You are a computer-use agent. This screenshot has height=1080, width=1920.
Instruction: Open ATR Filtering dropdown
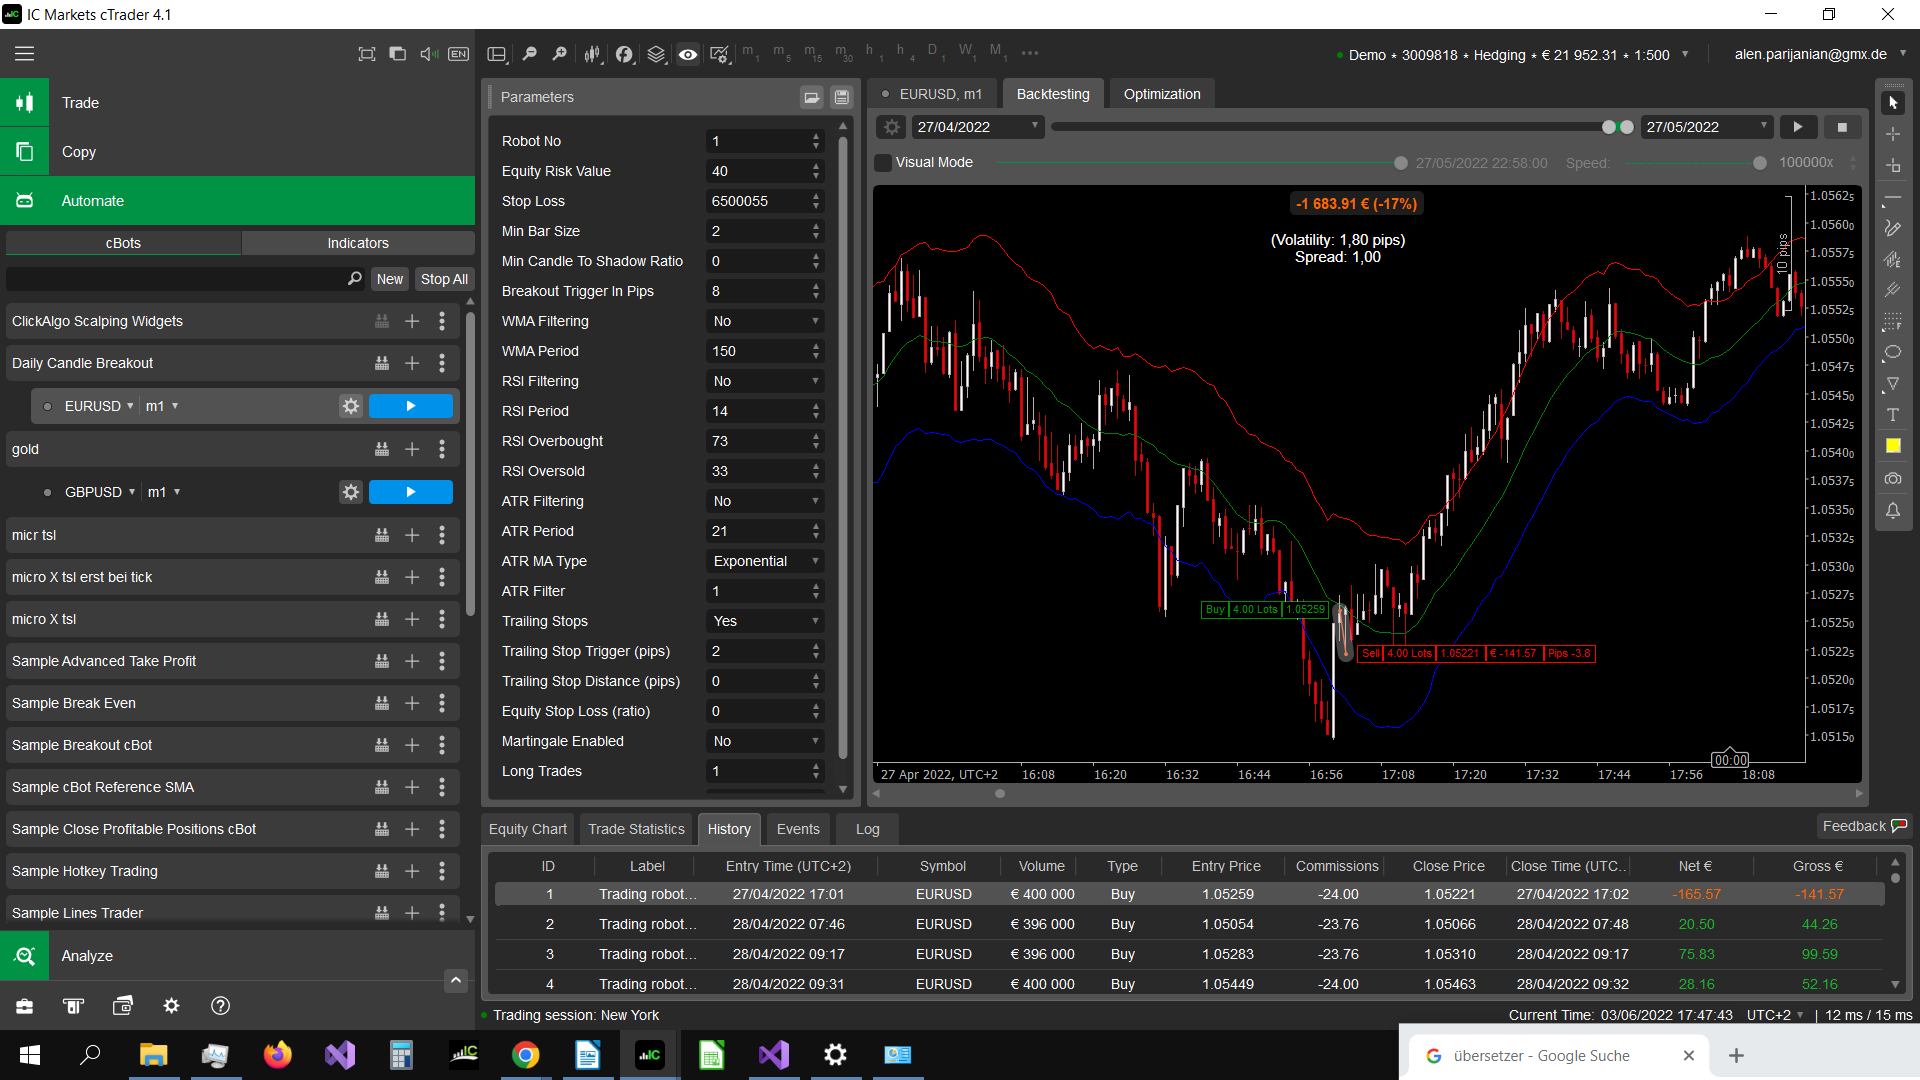coord(765,501)
